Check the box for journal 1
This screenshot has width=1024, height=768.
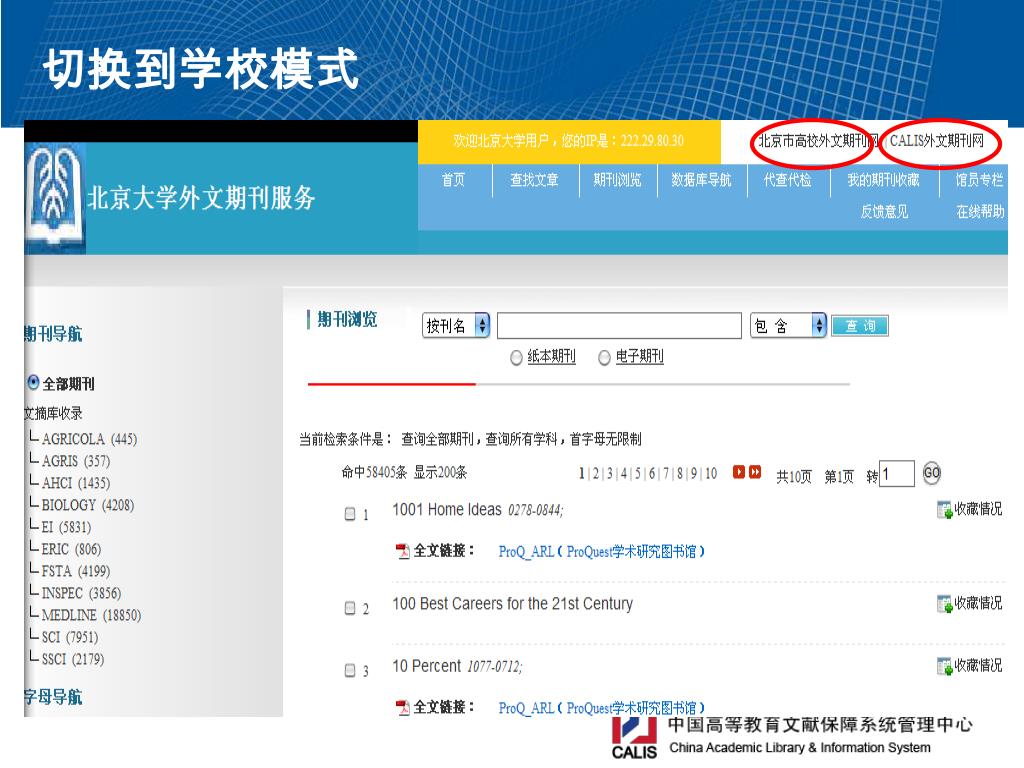(350, 514)
